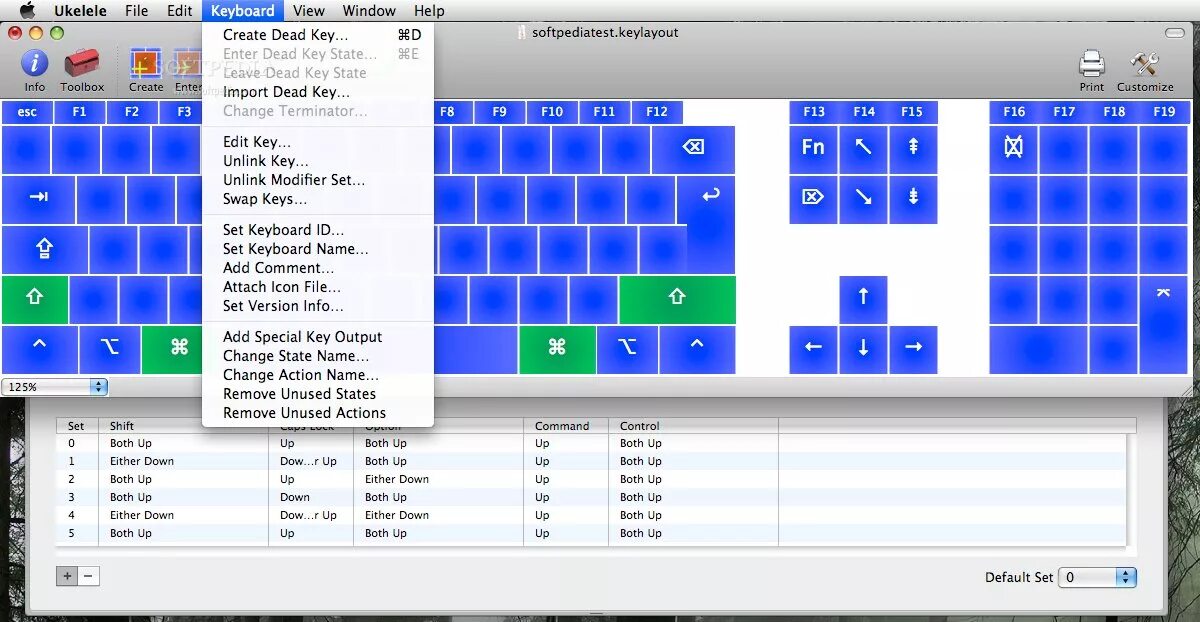Choose Remove Unused States

[x=318, y=394]
